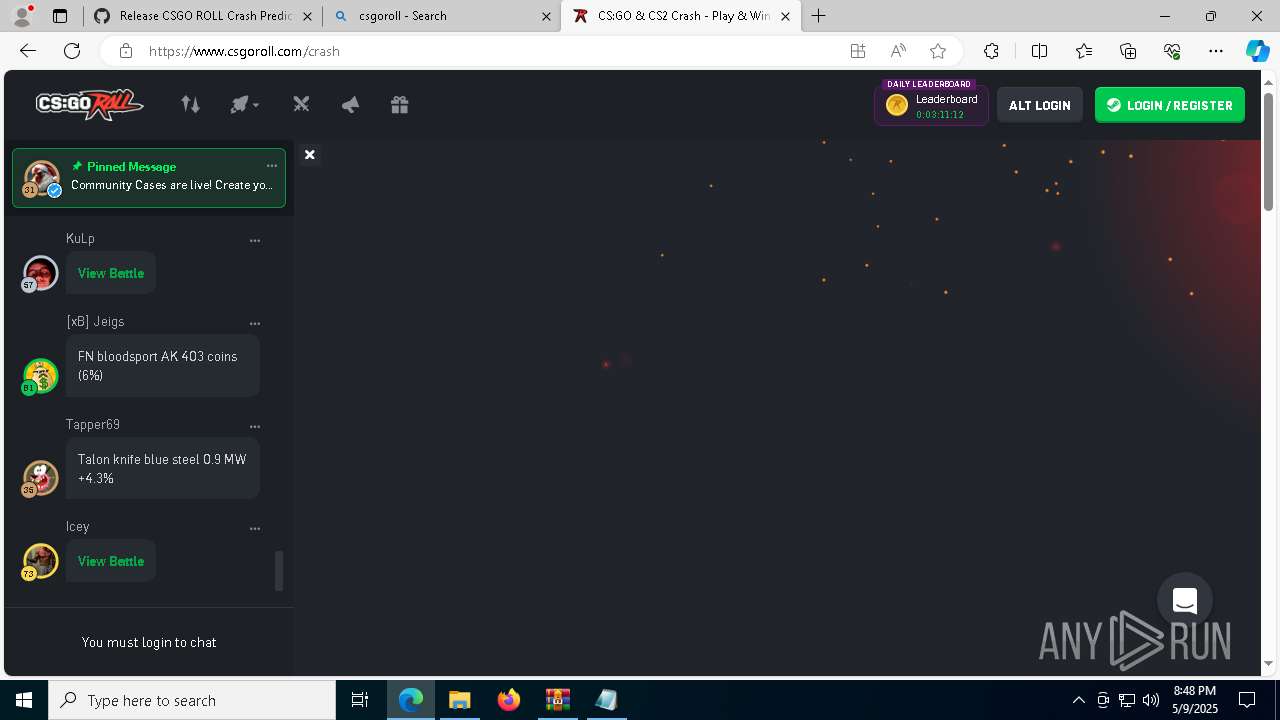Viewport: 1280px width, 720px height.
Task: Open the Pinned Message about Community Cases
Action: (149, 178)
